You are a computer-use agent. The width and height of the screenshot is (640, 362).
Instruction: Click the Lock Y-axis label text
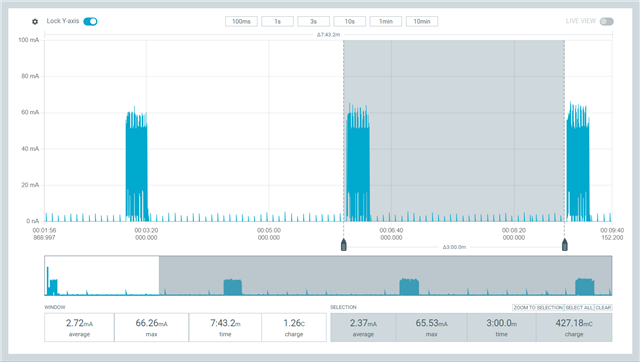tap(63, 21)
